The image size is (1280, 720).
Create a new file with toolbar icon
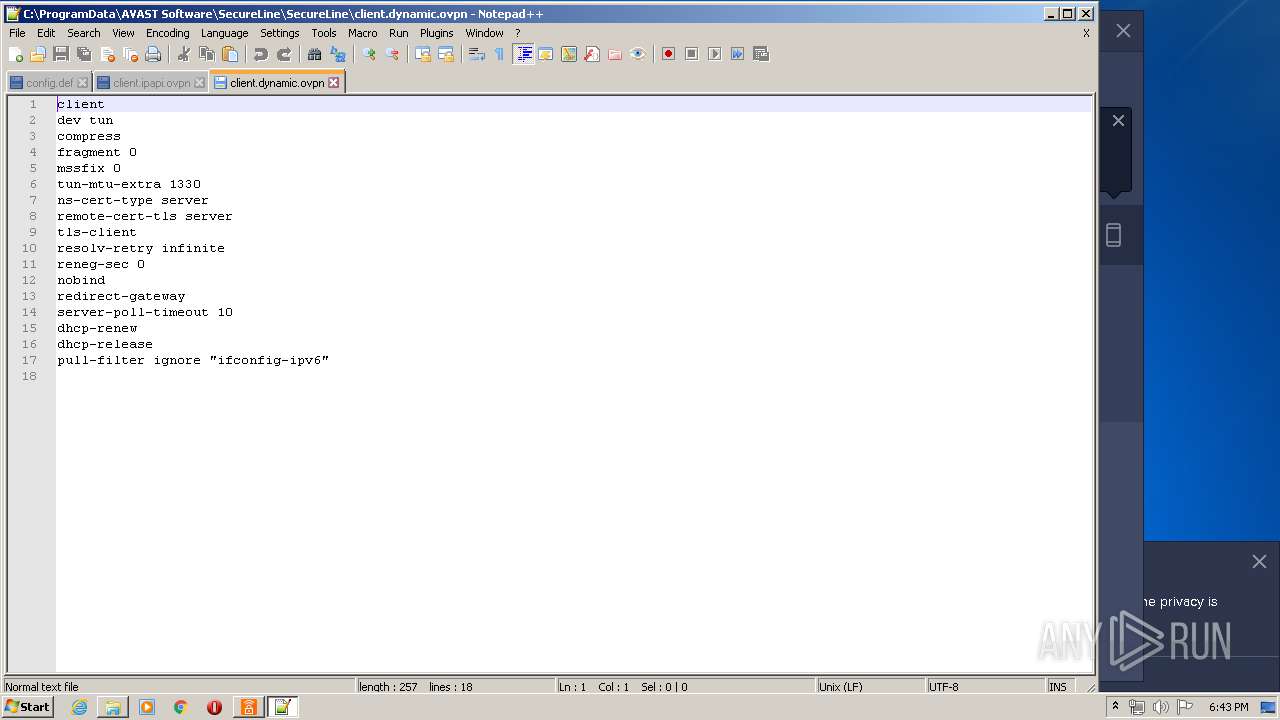(16, 54)
